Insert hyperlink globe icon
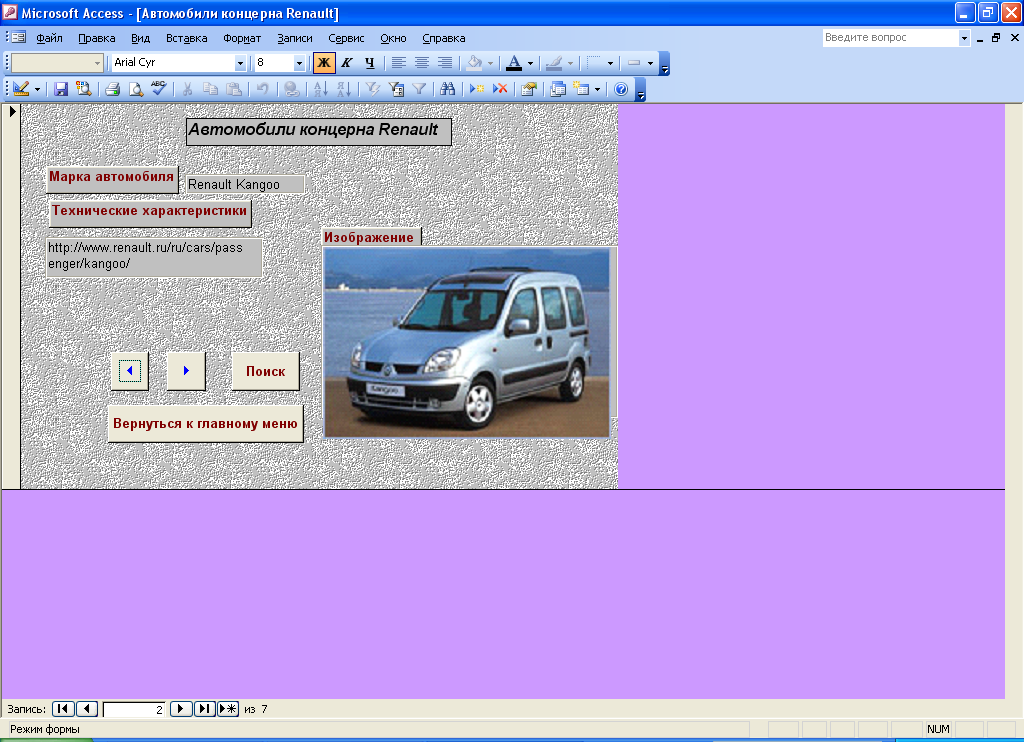Viewport: 1024px width, 742px height. [x=292, y=89]
